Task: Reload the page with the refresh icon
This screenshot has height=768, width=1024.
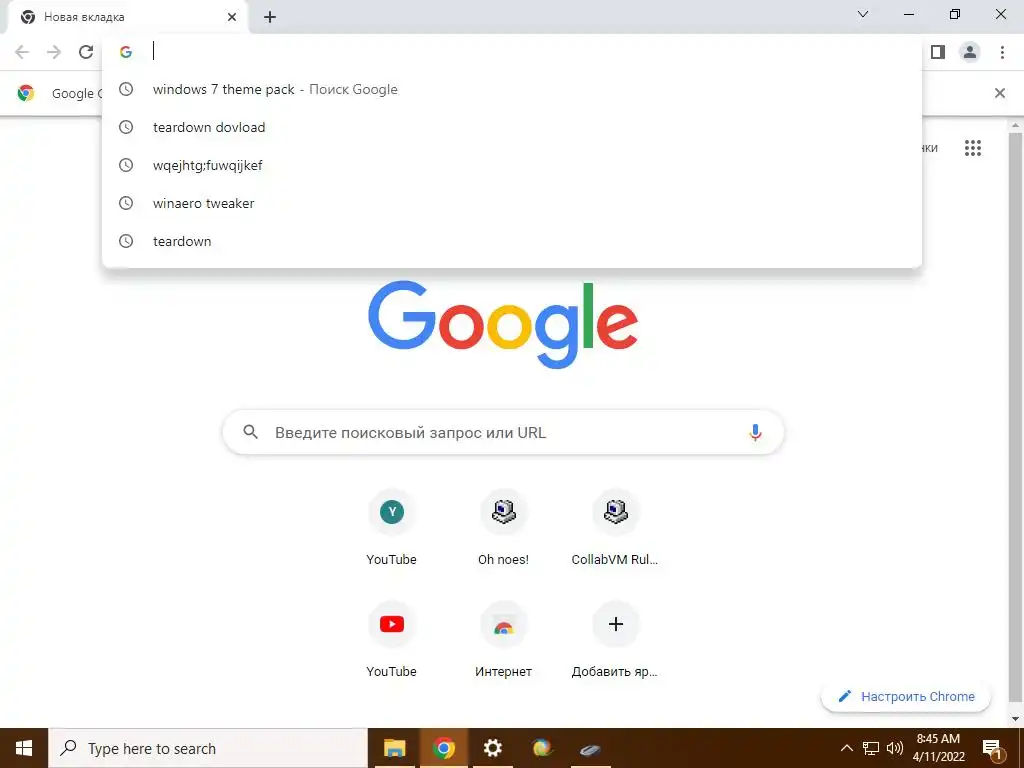Action: (x=86, y=52)
